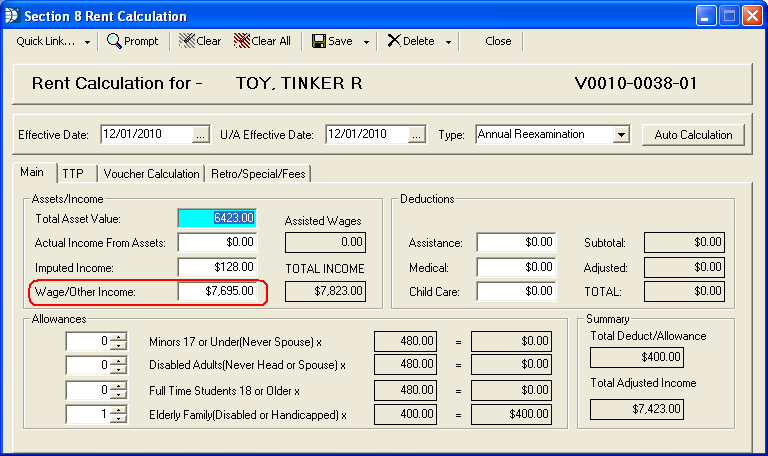Decrease Full Time Students count
The width and height of the screenshot is (768, 456).
pos(119,394)
